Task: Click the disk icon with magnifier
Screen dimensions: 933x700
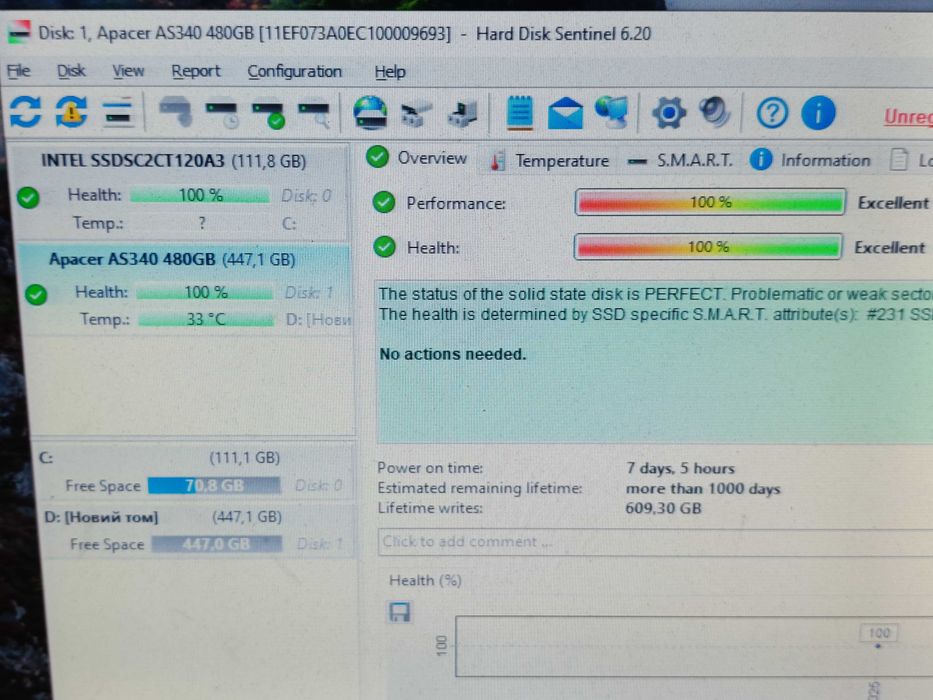Action: [x=314, y=113]
